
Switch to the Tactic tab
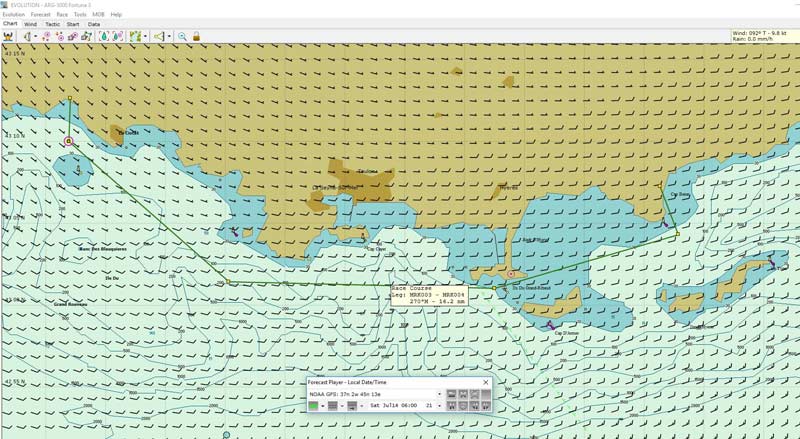52,24
